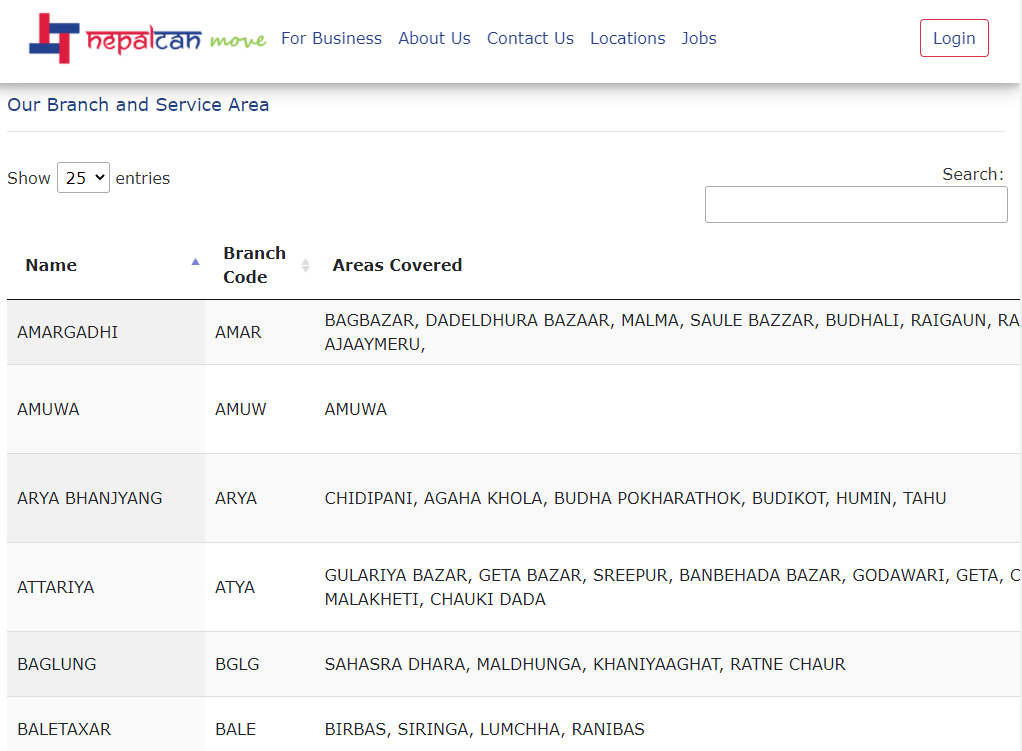
Task: Select the ARYA BHANJYANG row name
Action: click(x=89, y=498)
